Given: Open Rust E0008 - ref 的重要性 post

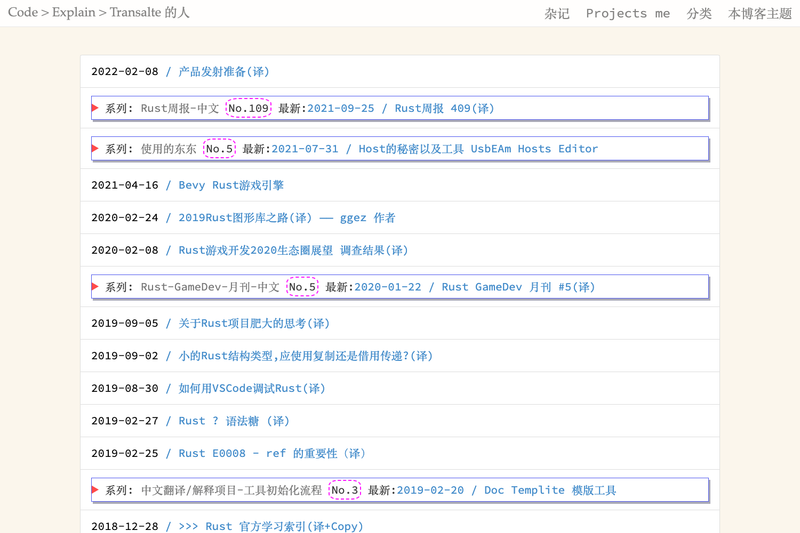Looking at the screenshot, I should coord(272,453).
